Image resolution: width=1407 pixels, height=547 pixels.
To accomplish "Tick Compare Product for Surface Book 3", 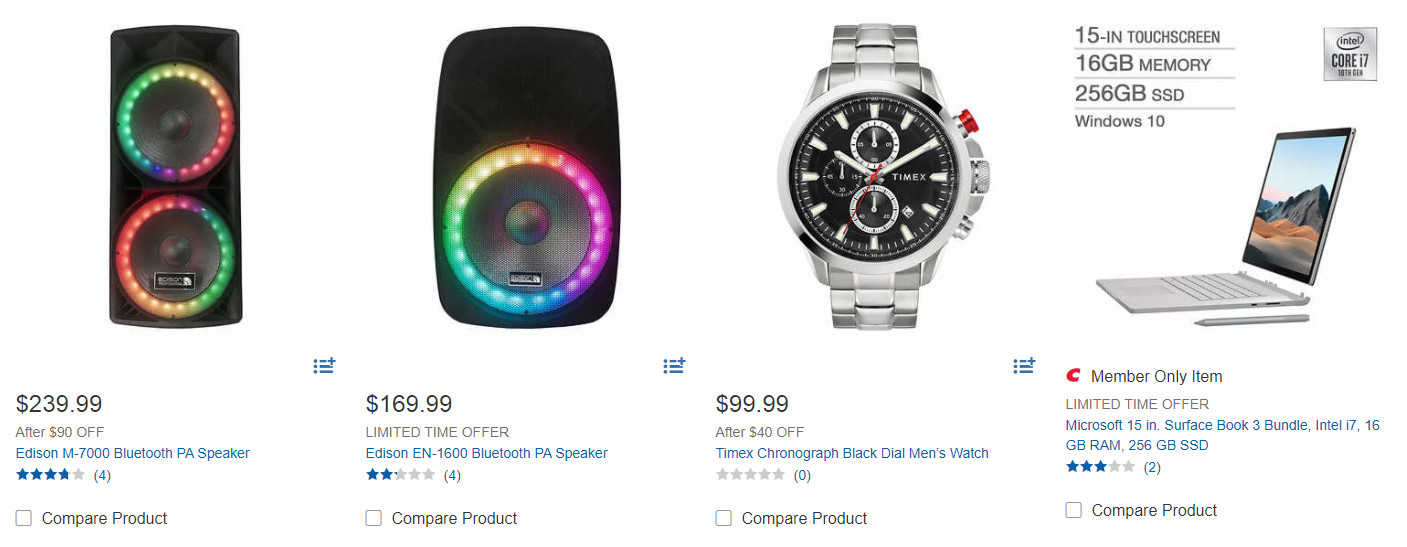I will tap(1074, 510).
